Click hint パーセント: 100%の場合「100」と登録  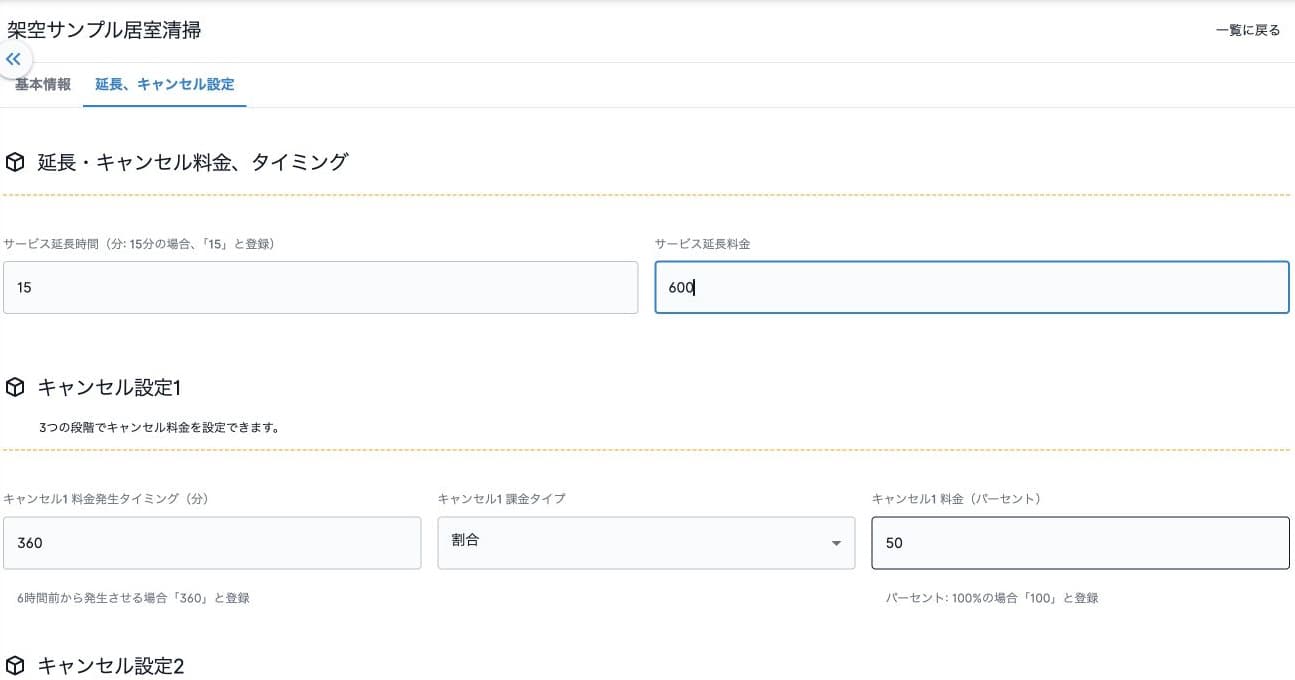pos(992,598)
